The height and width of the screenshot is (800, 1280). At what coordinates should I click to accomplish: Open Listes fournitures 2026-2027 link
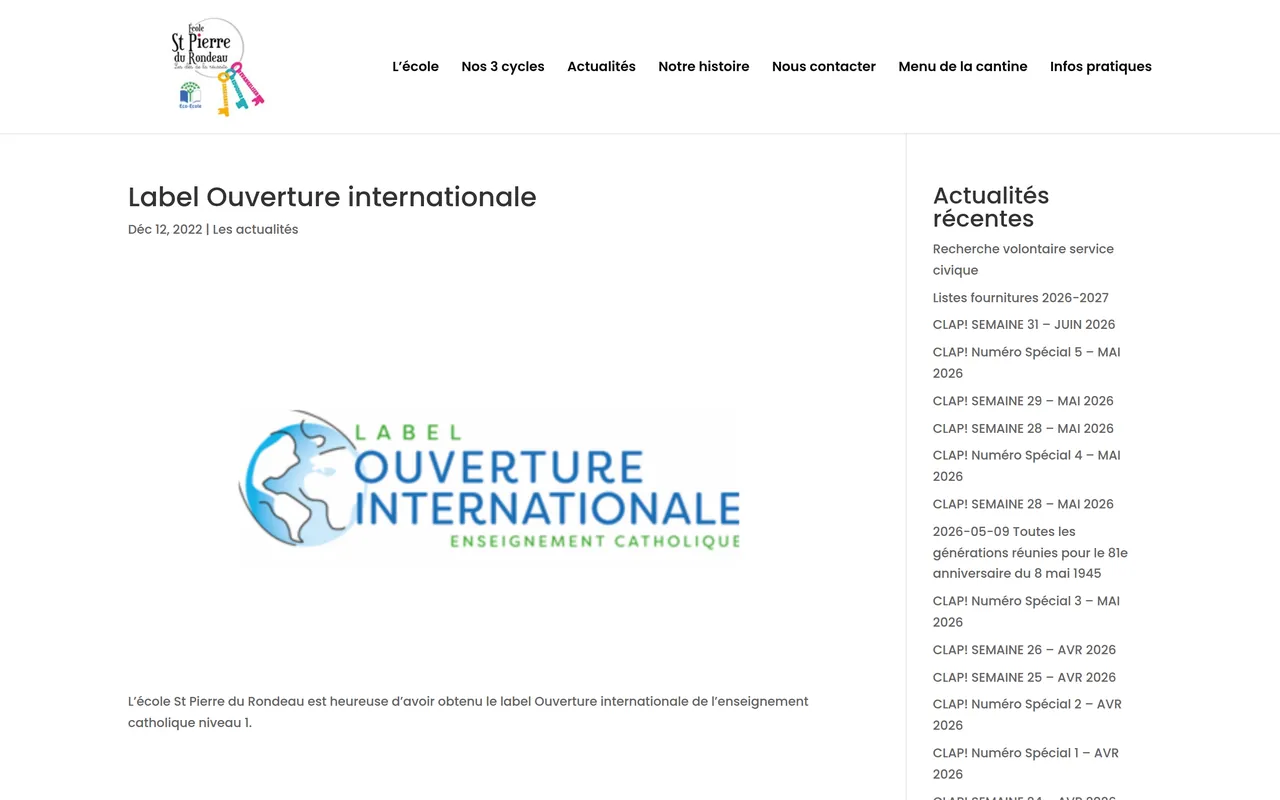click(x=1020, y=297)
